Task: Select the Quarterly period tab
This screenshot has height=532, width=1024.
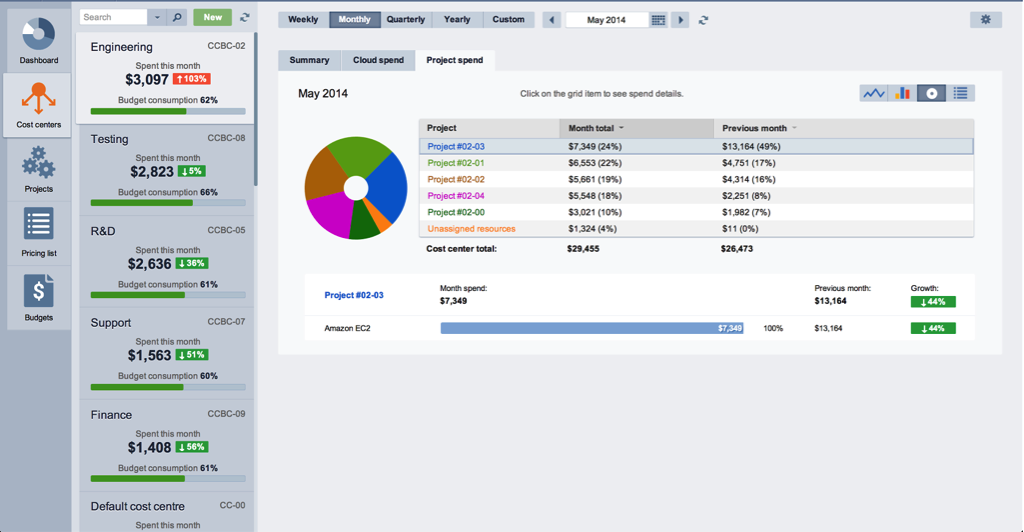Action: (x=406, y=20)
